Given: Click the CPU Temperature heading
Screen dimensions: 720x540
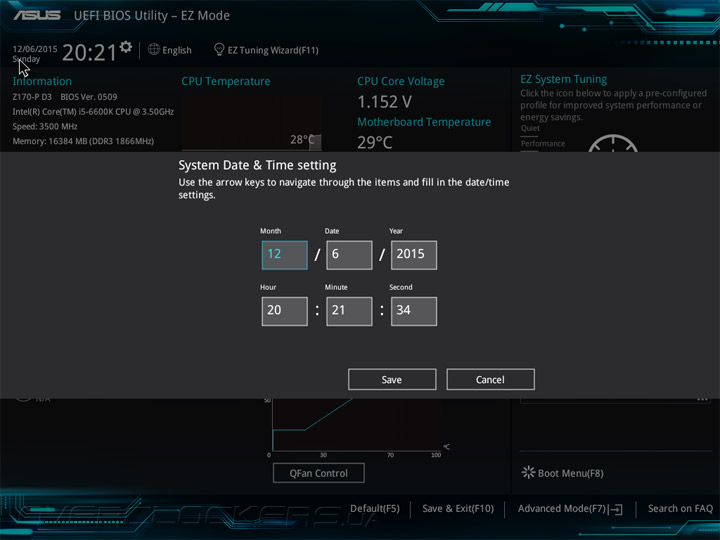Looking at the screenshot, I should click(226, 81).
